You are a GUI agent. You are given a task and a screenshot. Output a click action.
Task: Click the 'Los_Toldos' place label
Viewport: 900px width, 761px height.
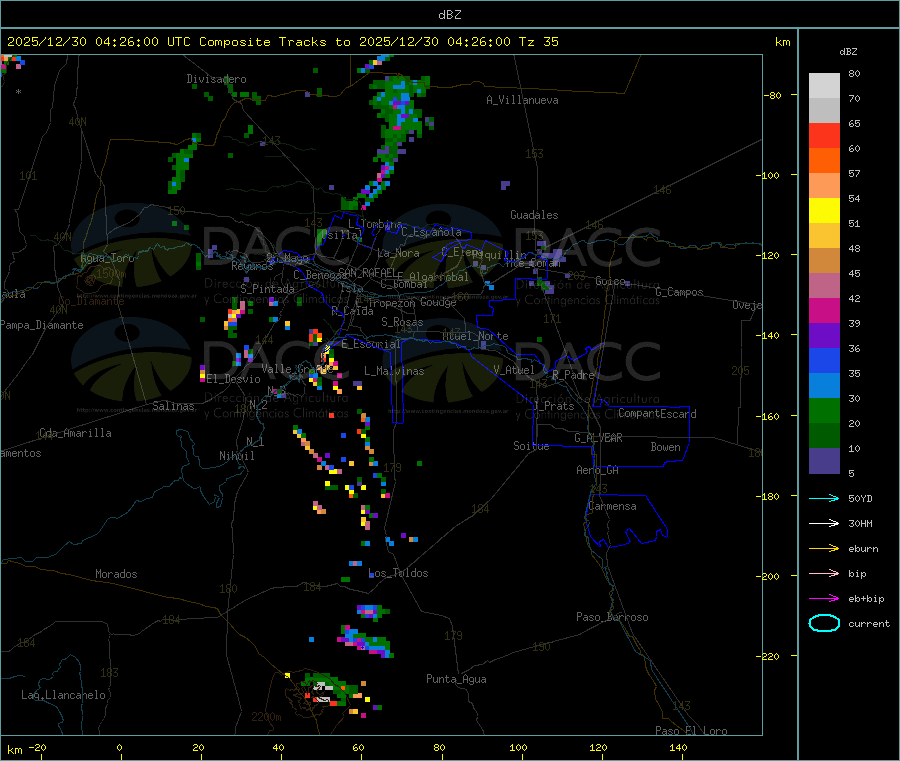click(398, 573)
